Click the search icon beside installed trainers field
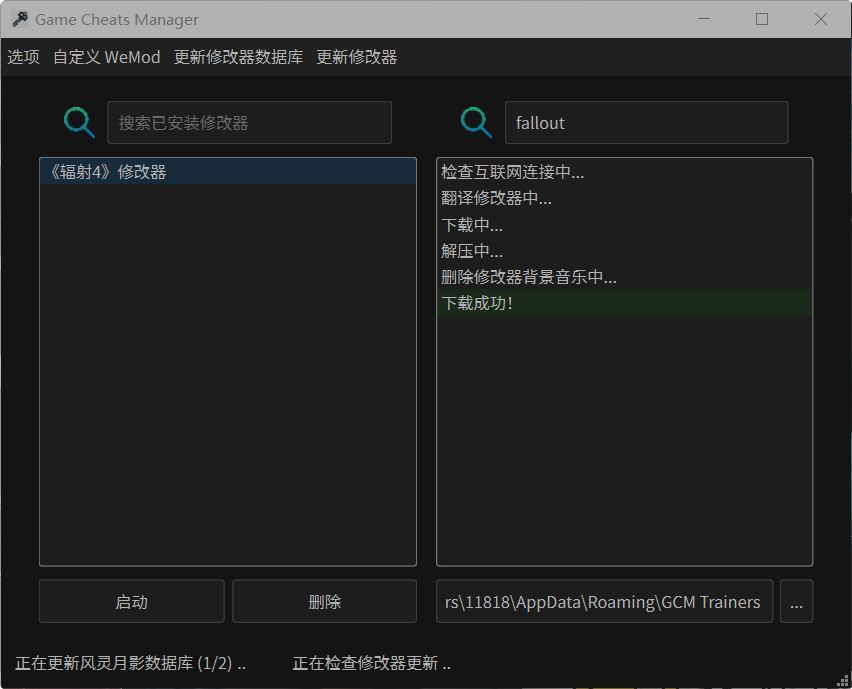Image resolution: width=852 pixels, height=689 pixels. point(78,121)
